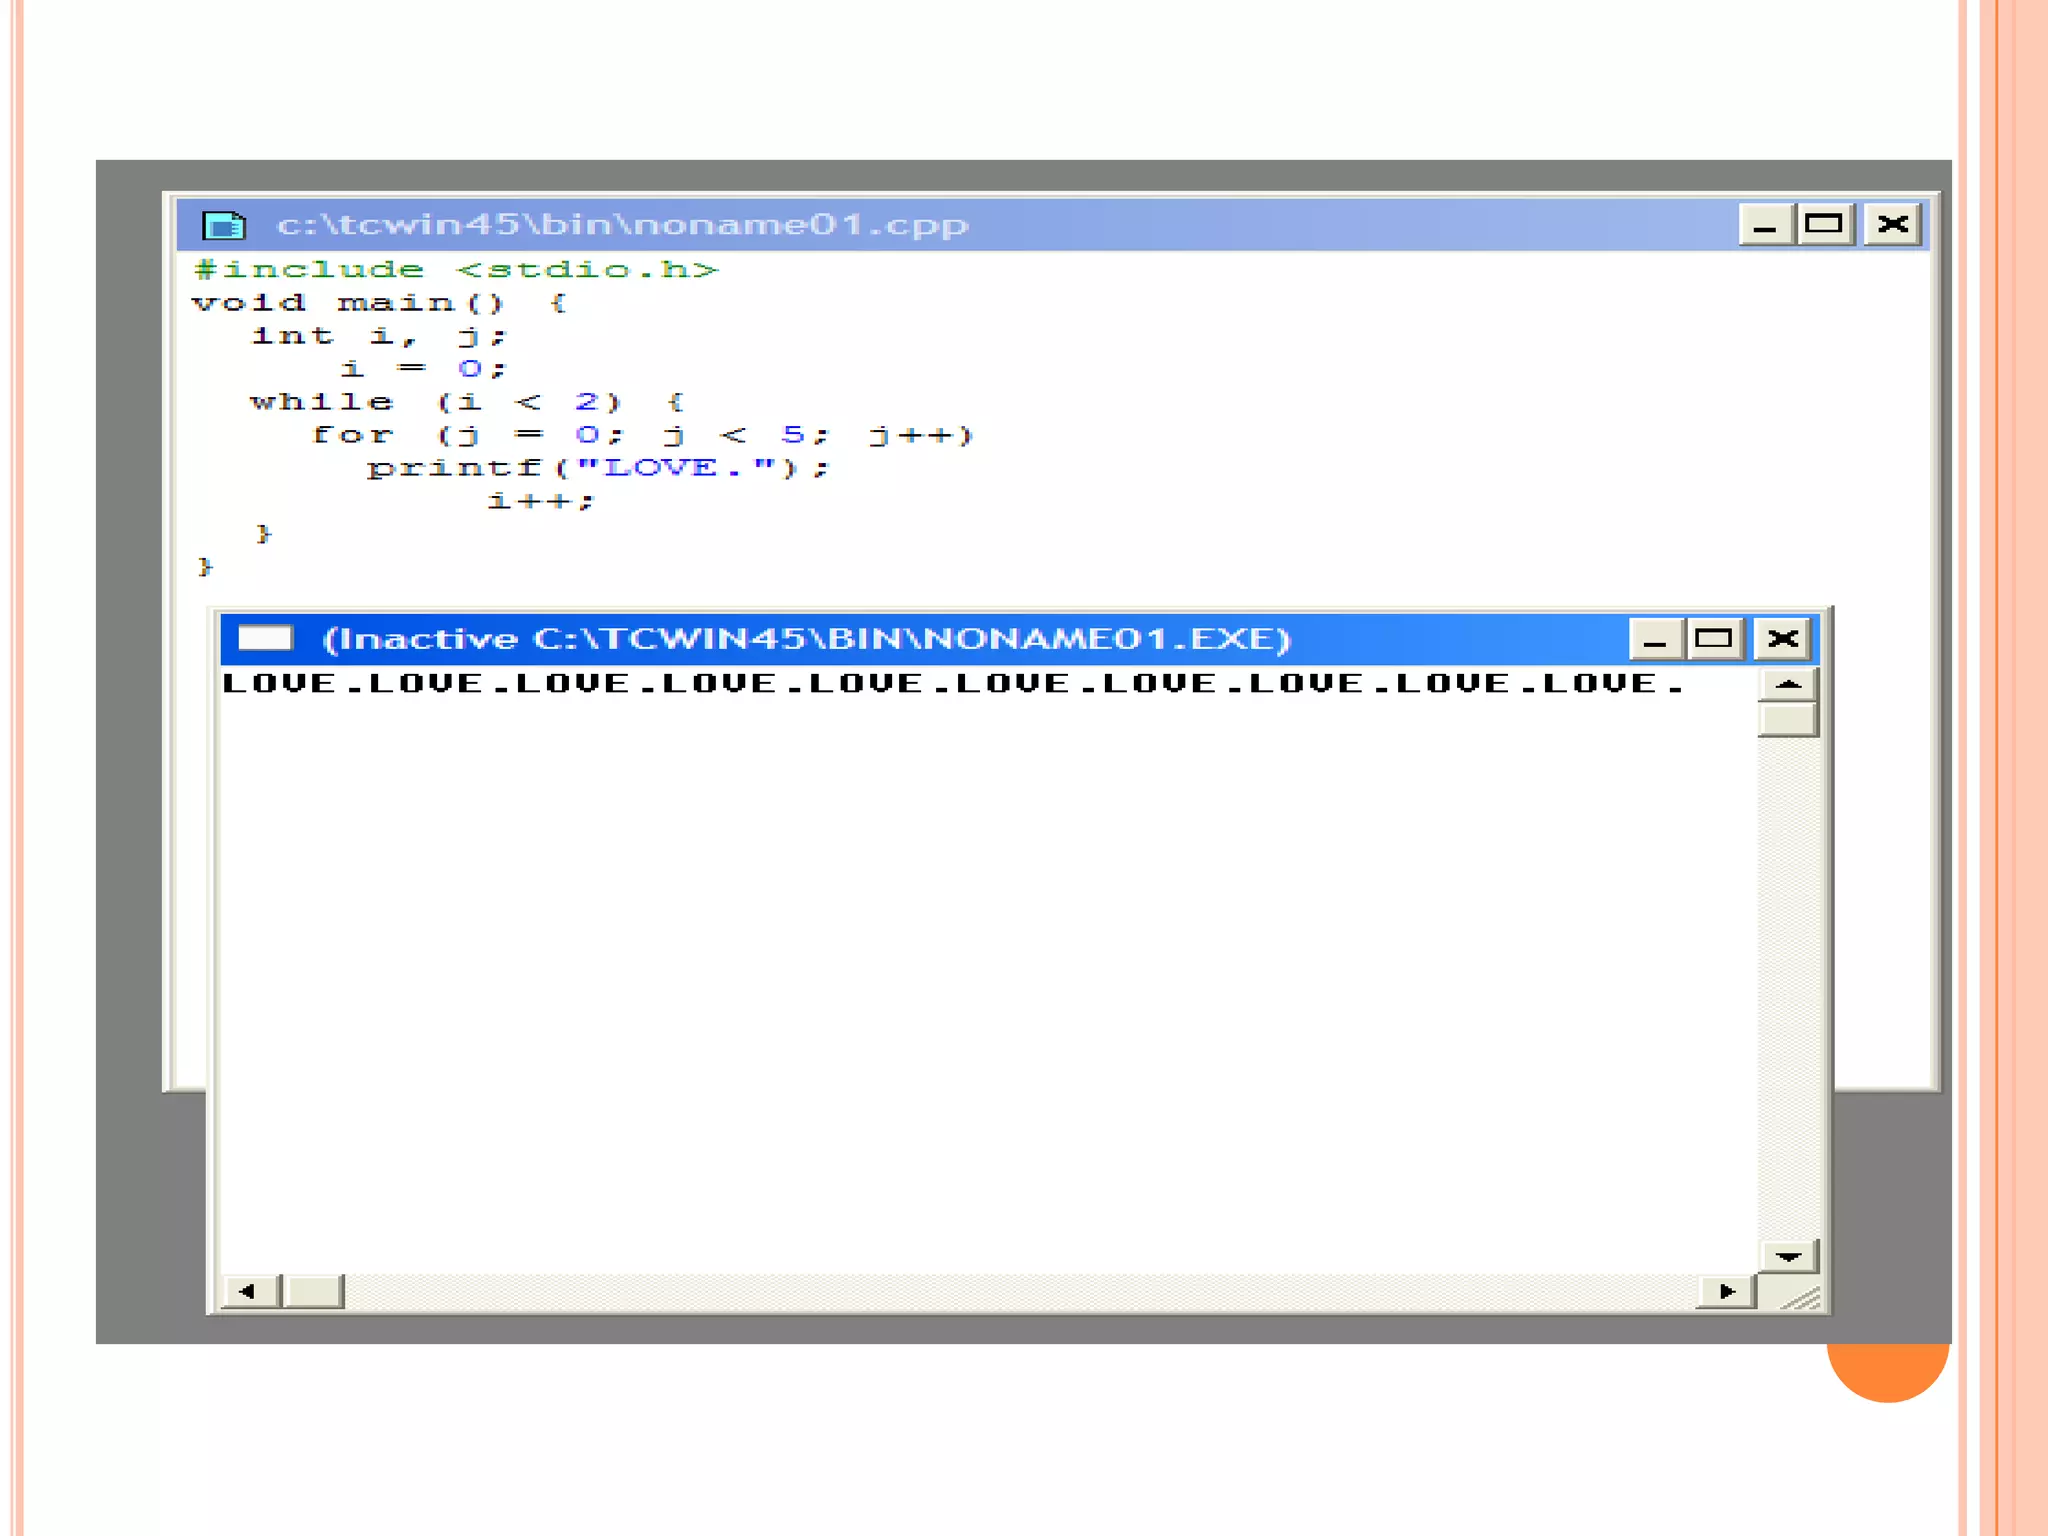Minimize the noname01.cpp editor window

(x=1765, y=225)
